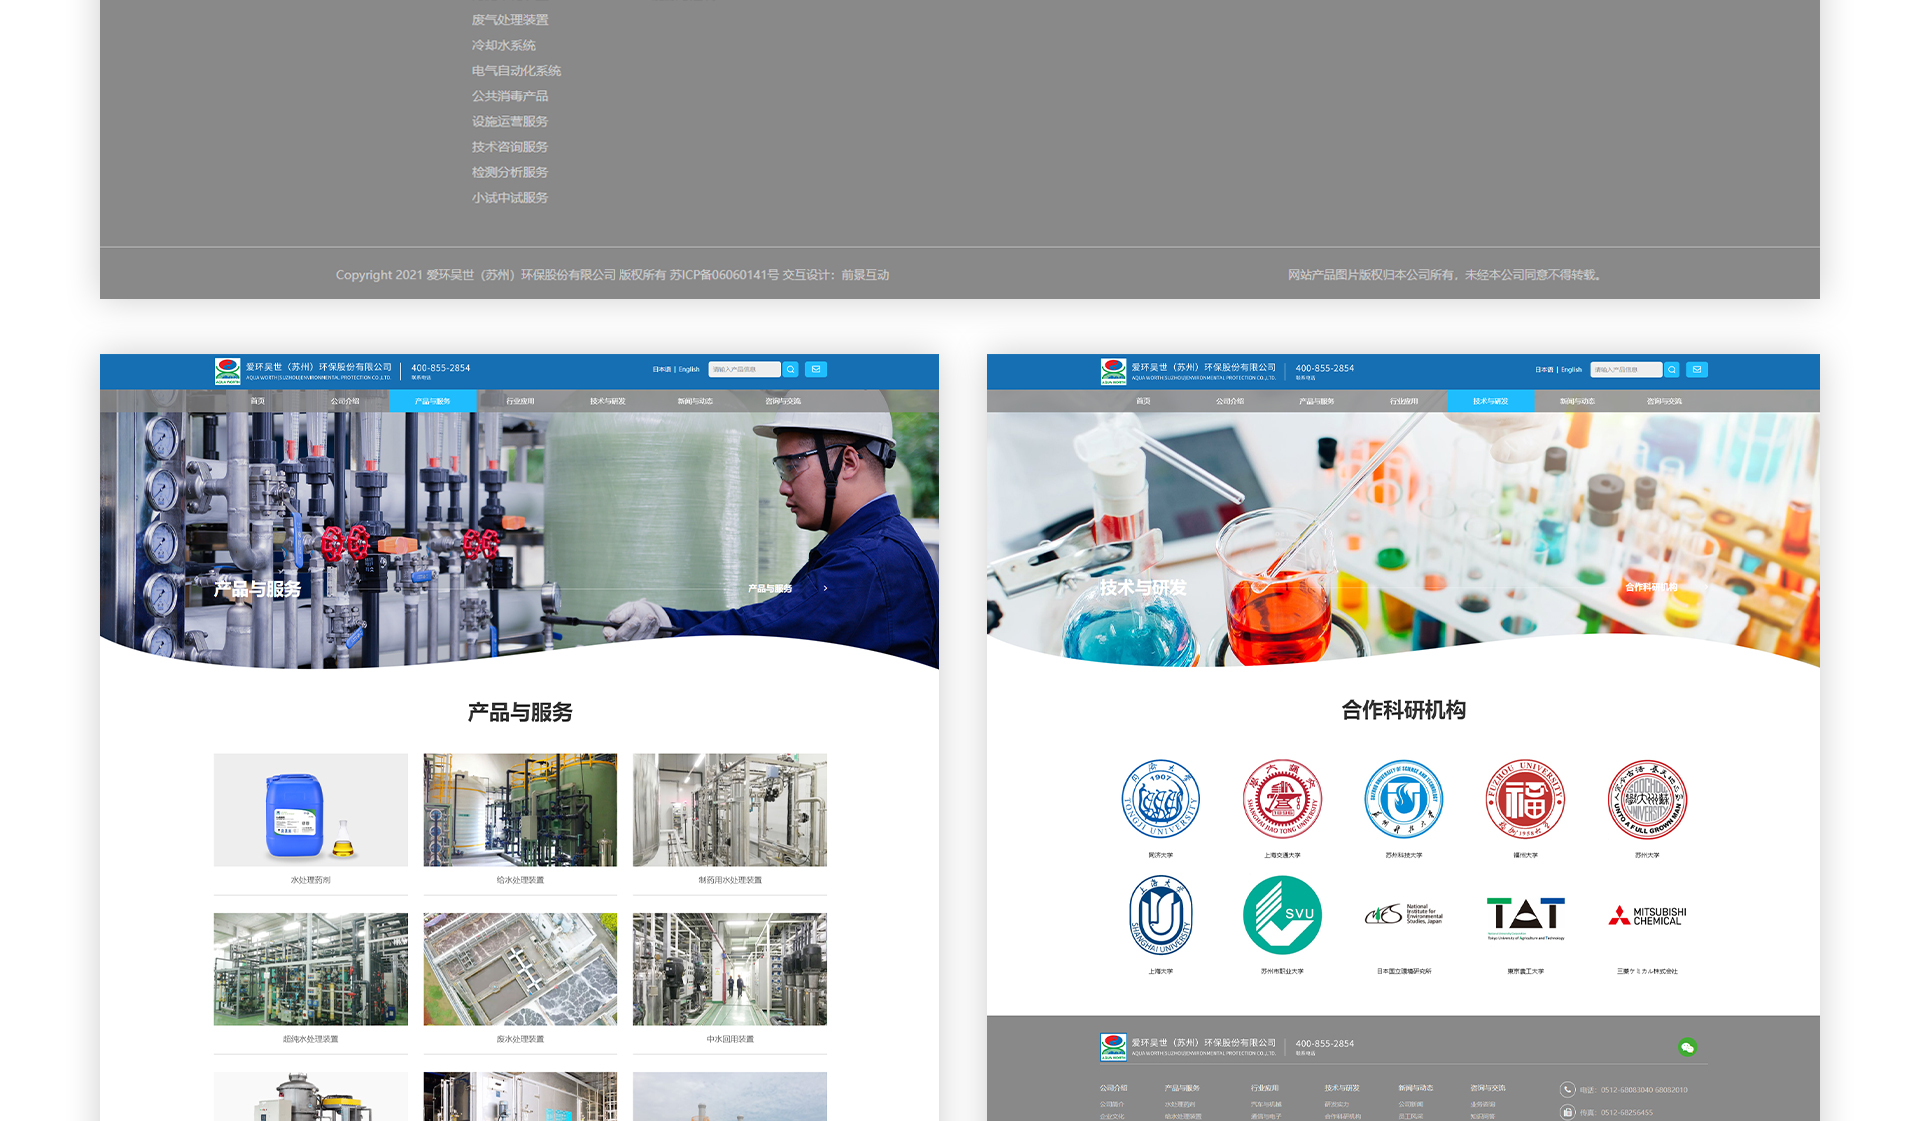Open 首页 tab in right page navigation

pos(1143,401)
